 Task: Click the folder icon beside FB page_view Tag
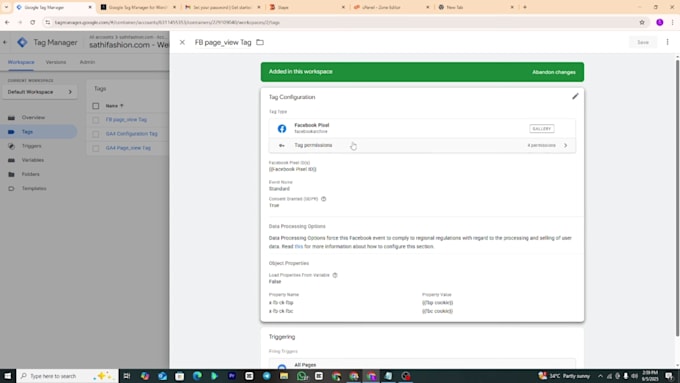click(260, 42)
